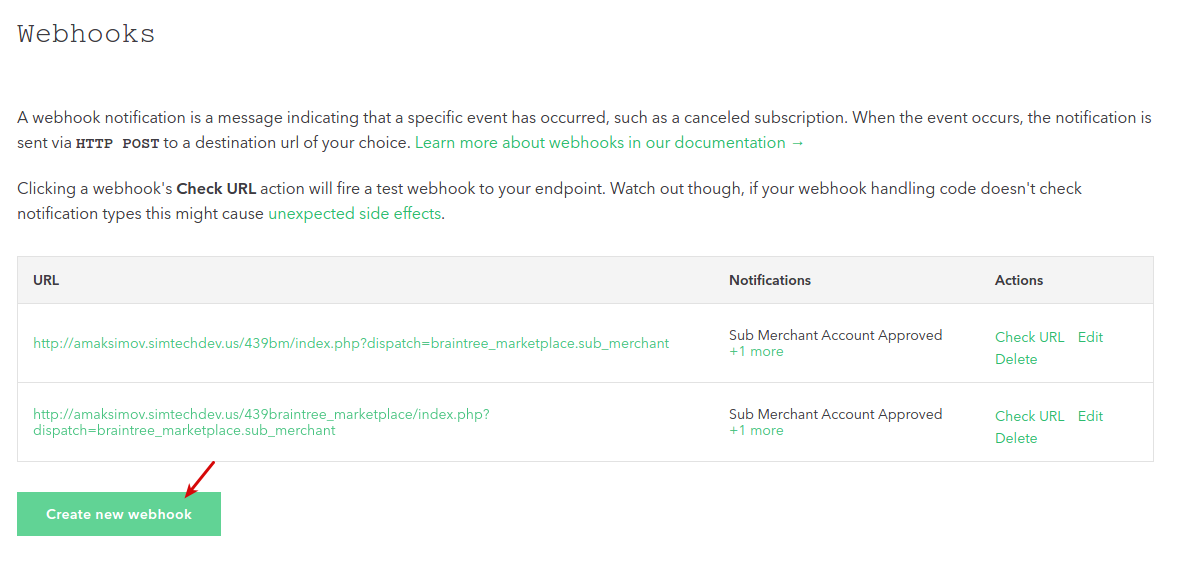Edit the 439bm webhook

pyautogui.click(x=1090, y=337)
